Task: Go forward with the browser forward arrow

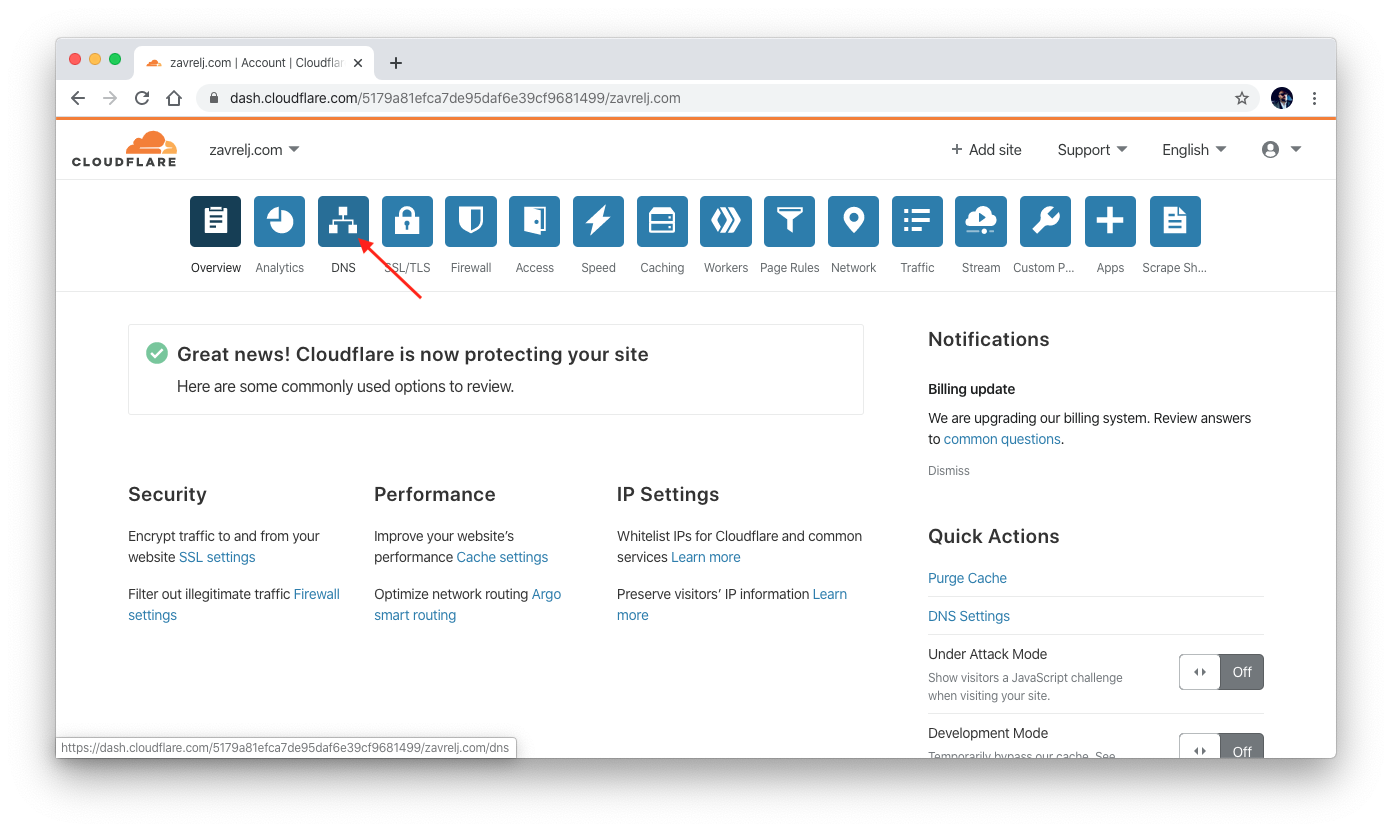Action: (x=110, y=98)
